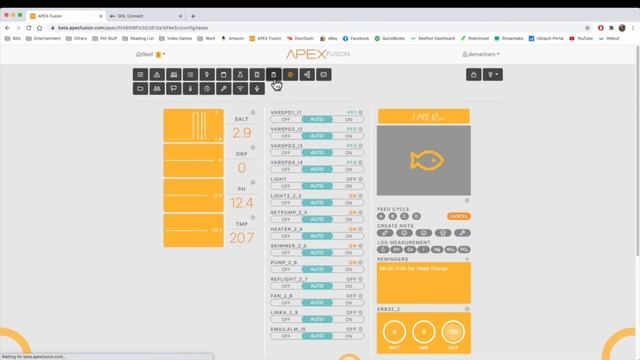This screenshot has height=360, width=640.
Task: Open the list view toolbar icon
Action: [140, 75]
